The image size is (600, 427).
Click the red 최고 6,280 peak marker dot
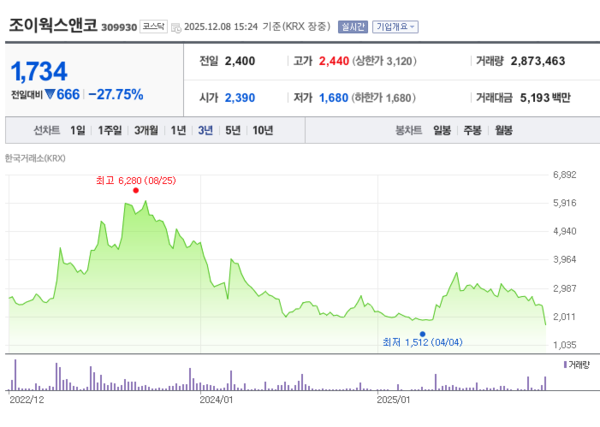point(136,191)
